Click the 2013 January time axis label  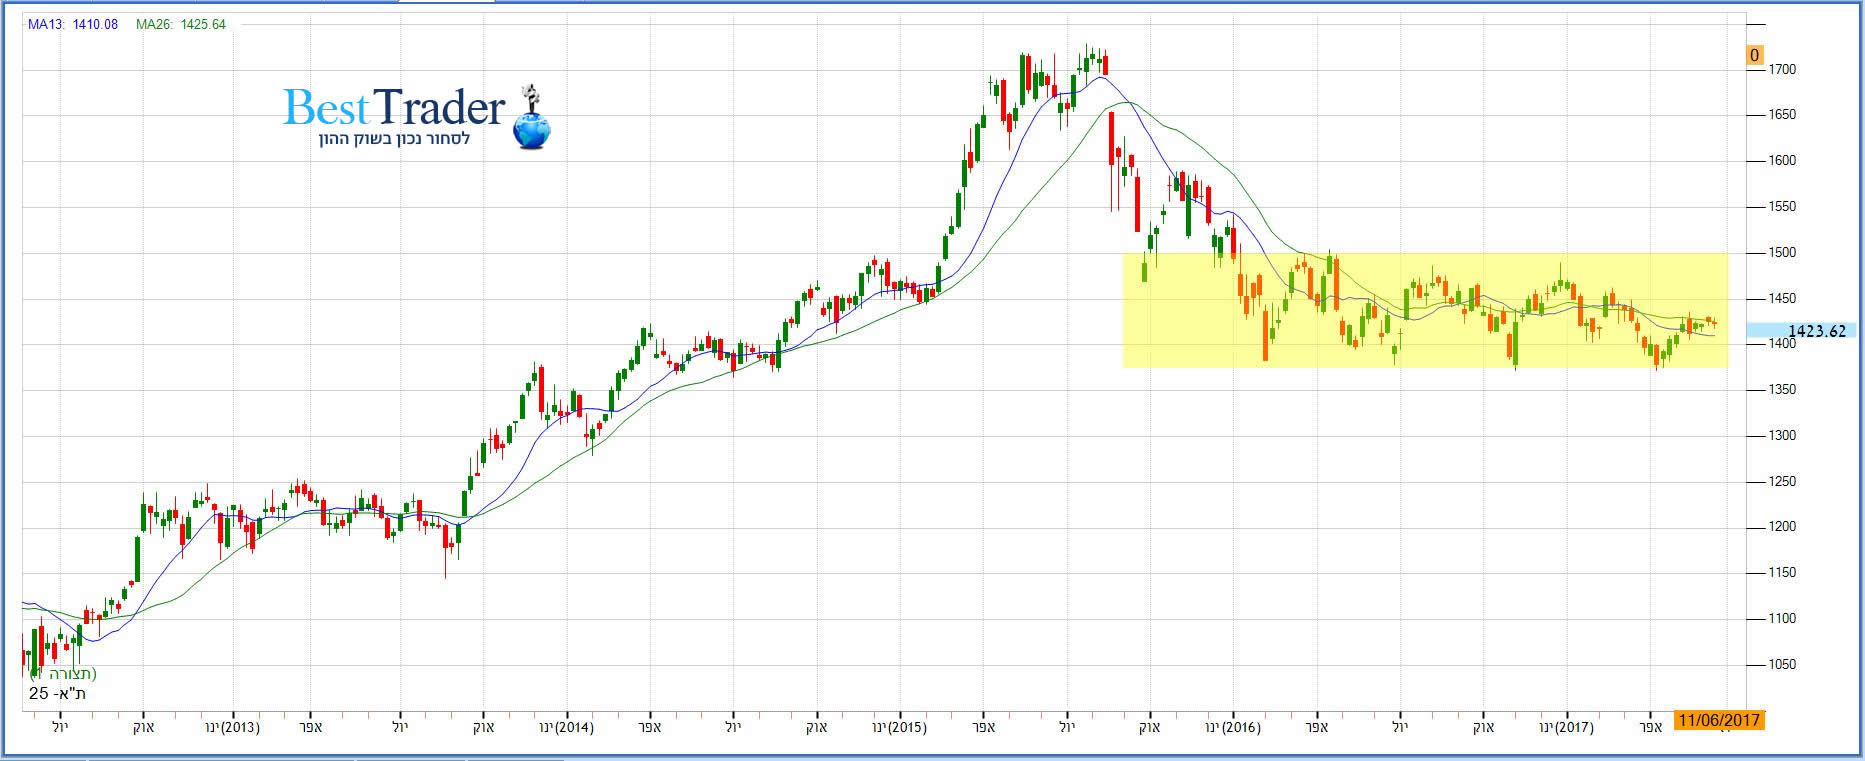[x=232, y=727]
